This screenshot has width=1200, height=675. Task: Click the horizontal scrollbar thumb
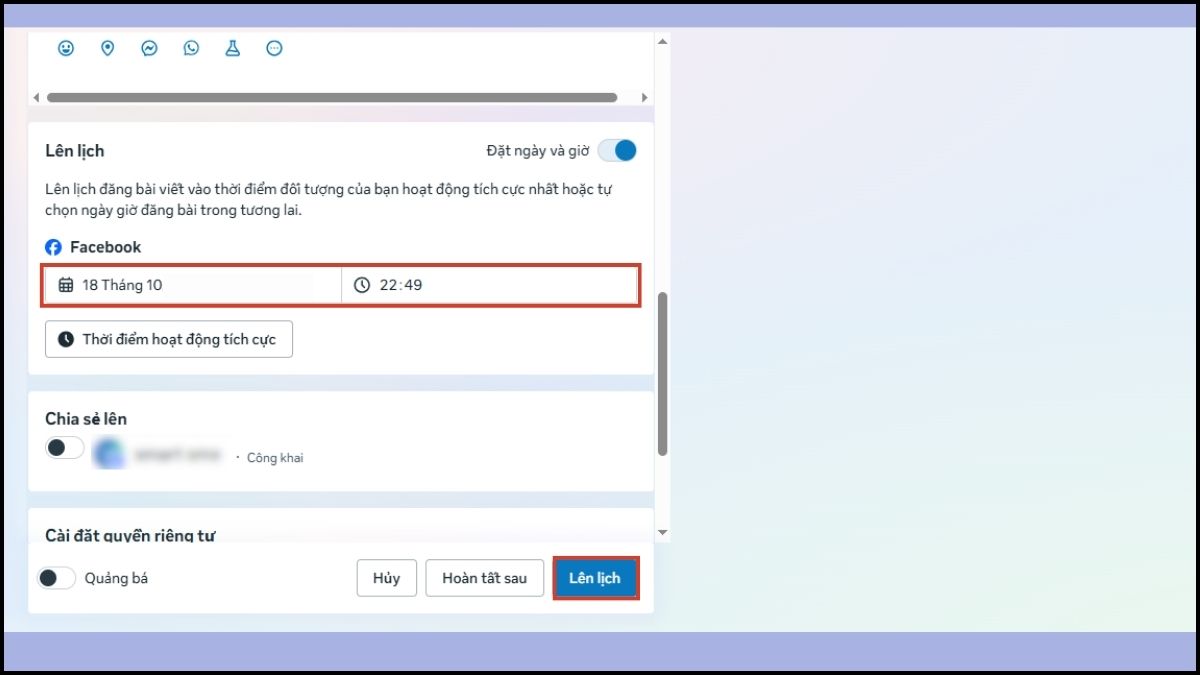pyautogui.click(x=332, y=97)
